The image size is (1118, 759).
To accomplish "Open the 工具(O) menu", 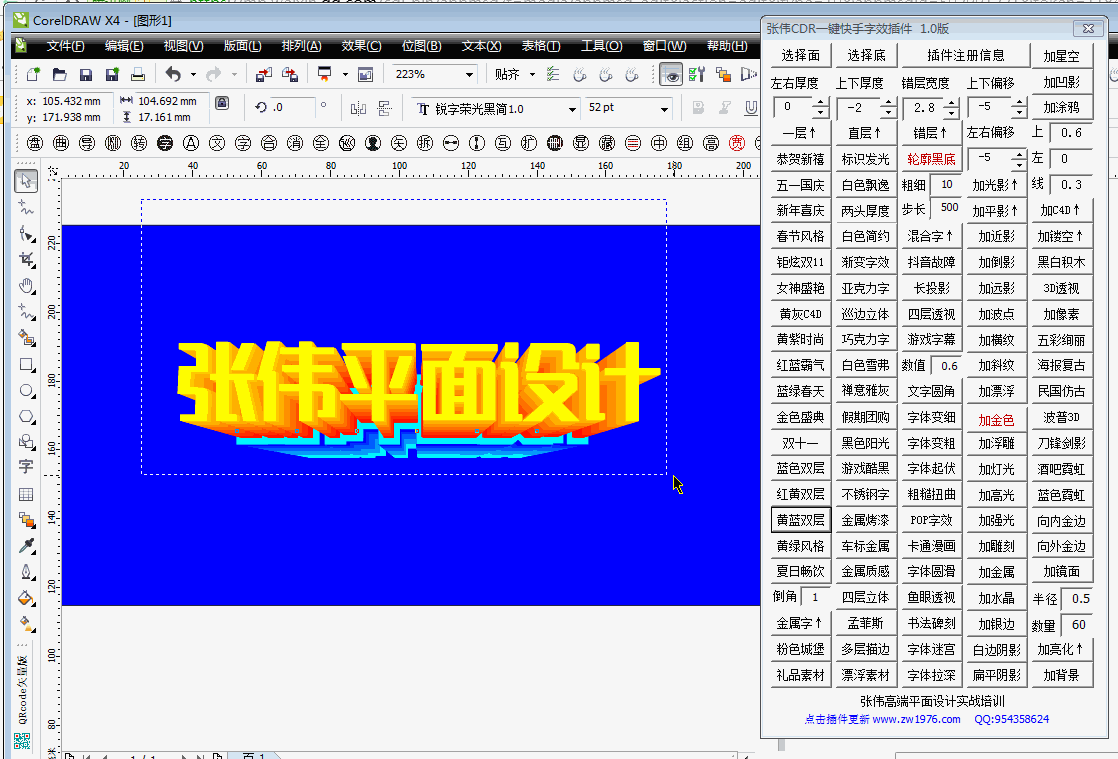I will tap(601, 46).
